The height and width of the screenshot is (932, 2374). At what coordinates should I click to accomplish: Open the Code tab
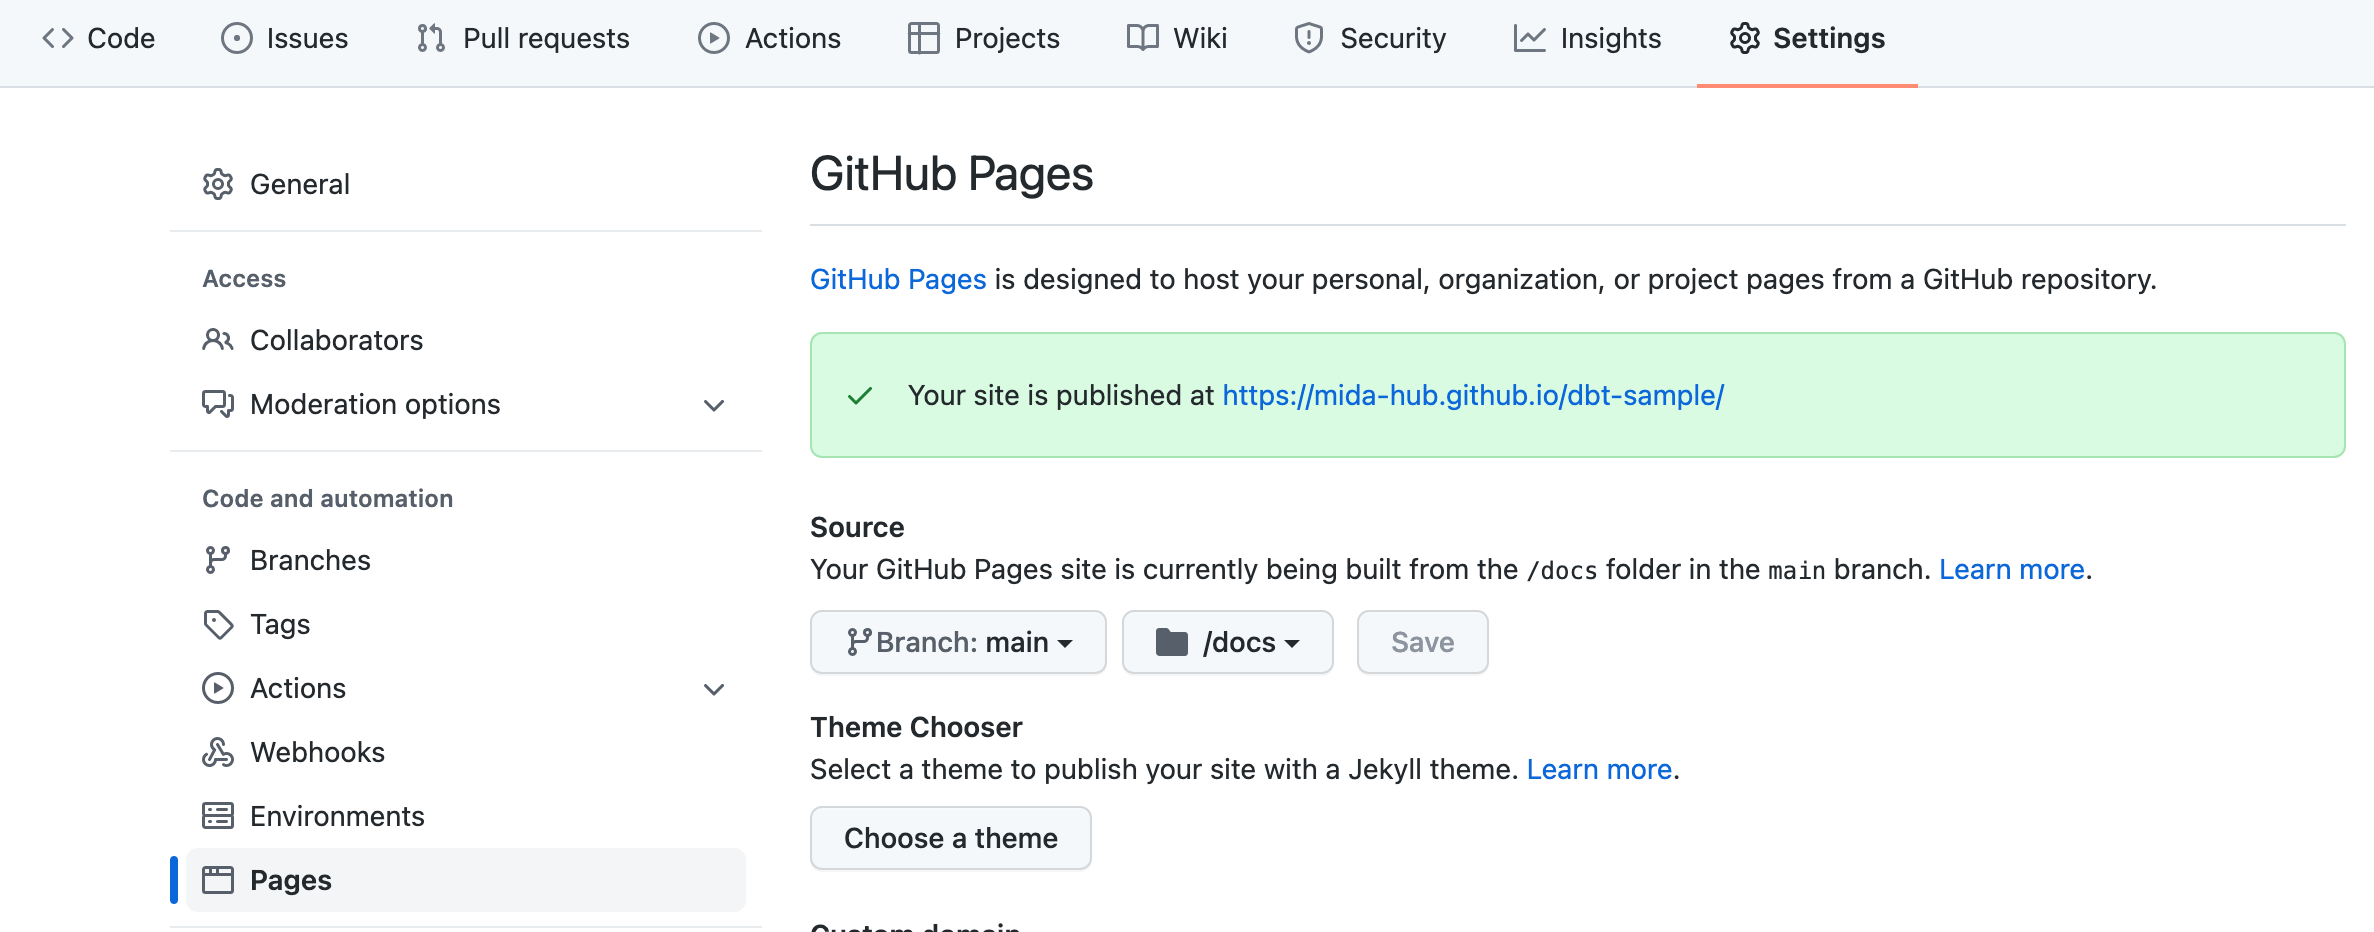(x=98, y=38)
